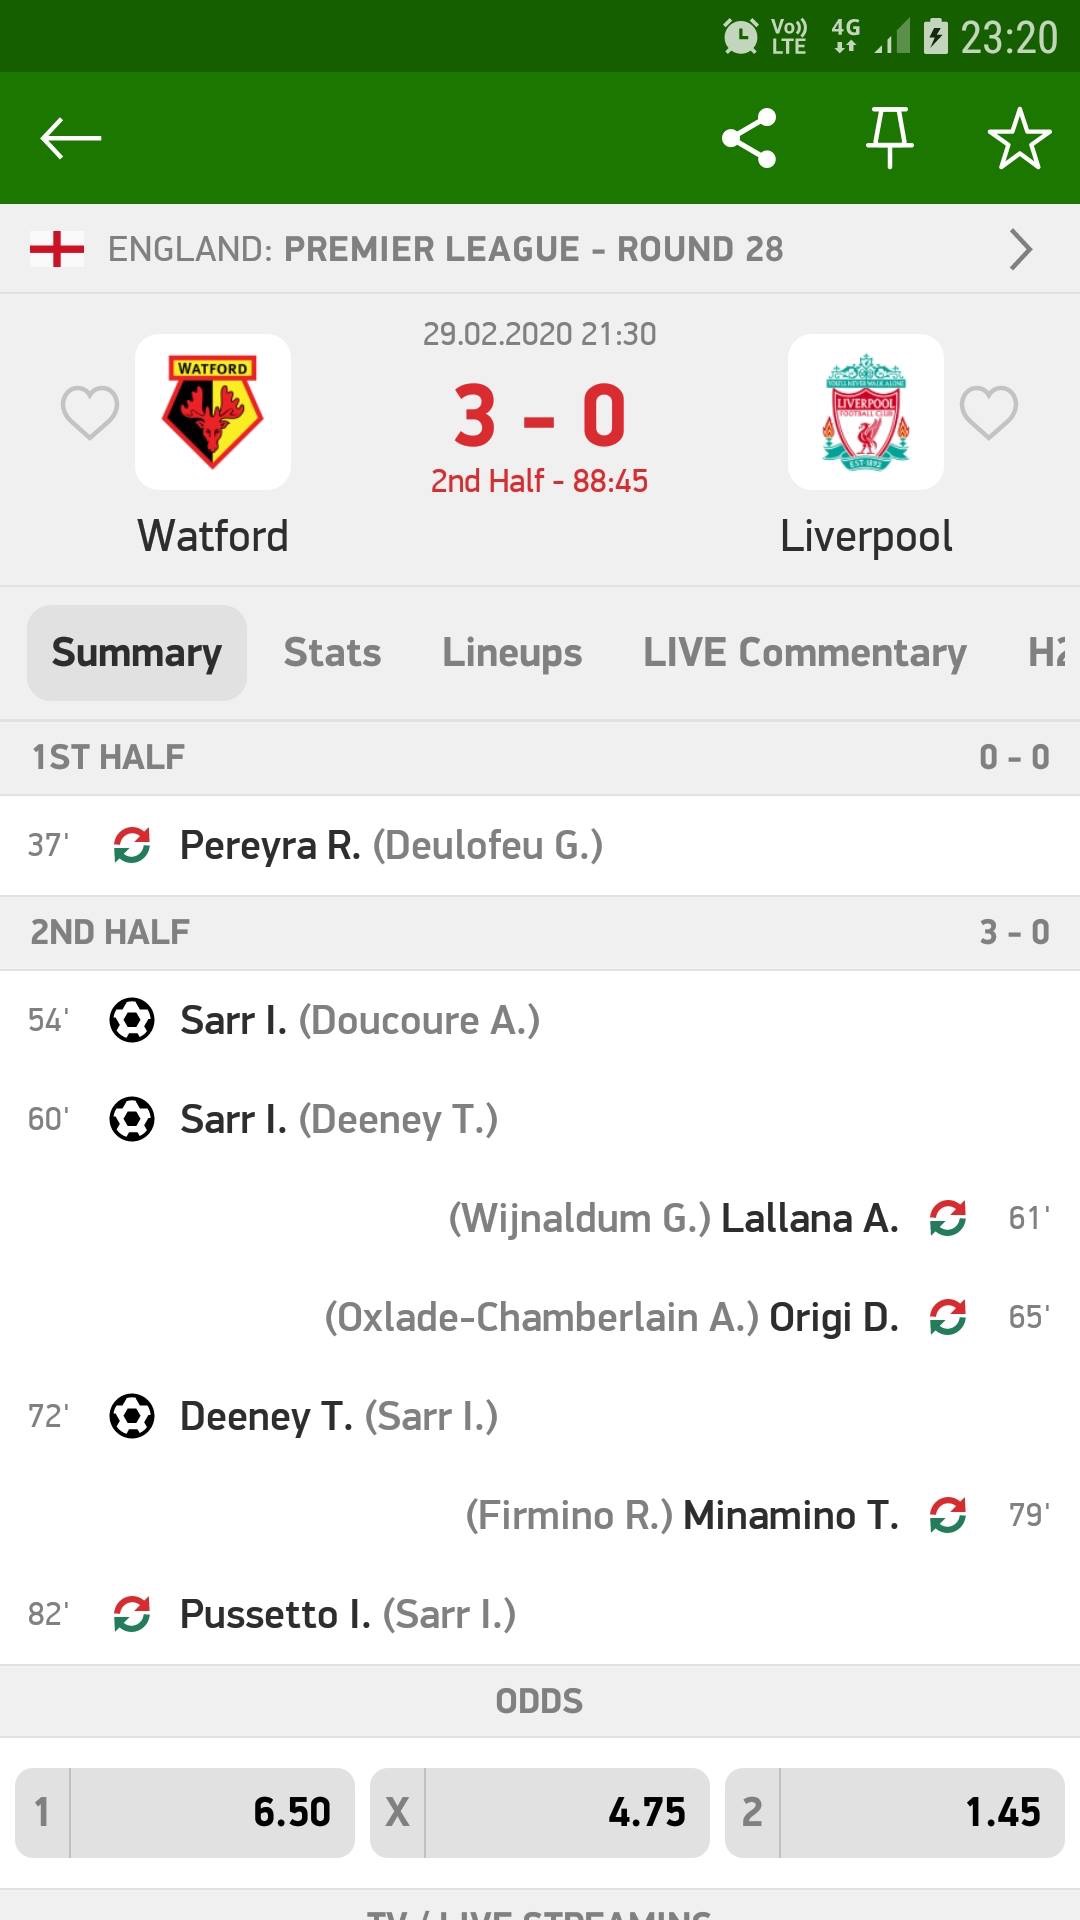The height and width of the screenshot is (1920, 1080).
Task: Add the match to favorites with star
Action: point(1019,138)
